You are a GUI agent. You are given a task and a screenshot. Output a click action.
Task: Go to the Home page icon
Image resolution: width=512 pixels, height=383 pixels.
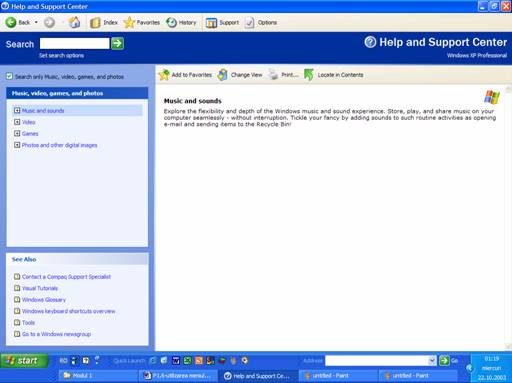pyautogui.click(x=74, y=22)
